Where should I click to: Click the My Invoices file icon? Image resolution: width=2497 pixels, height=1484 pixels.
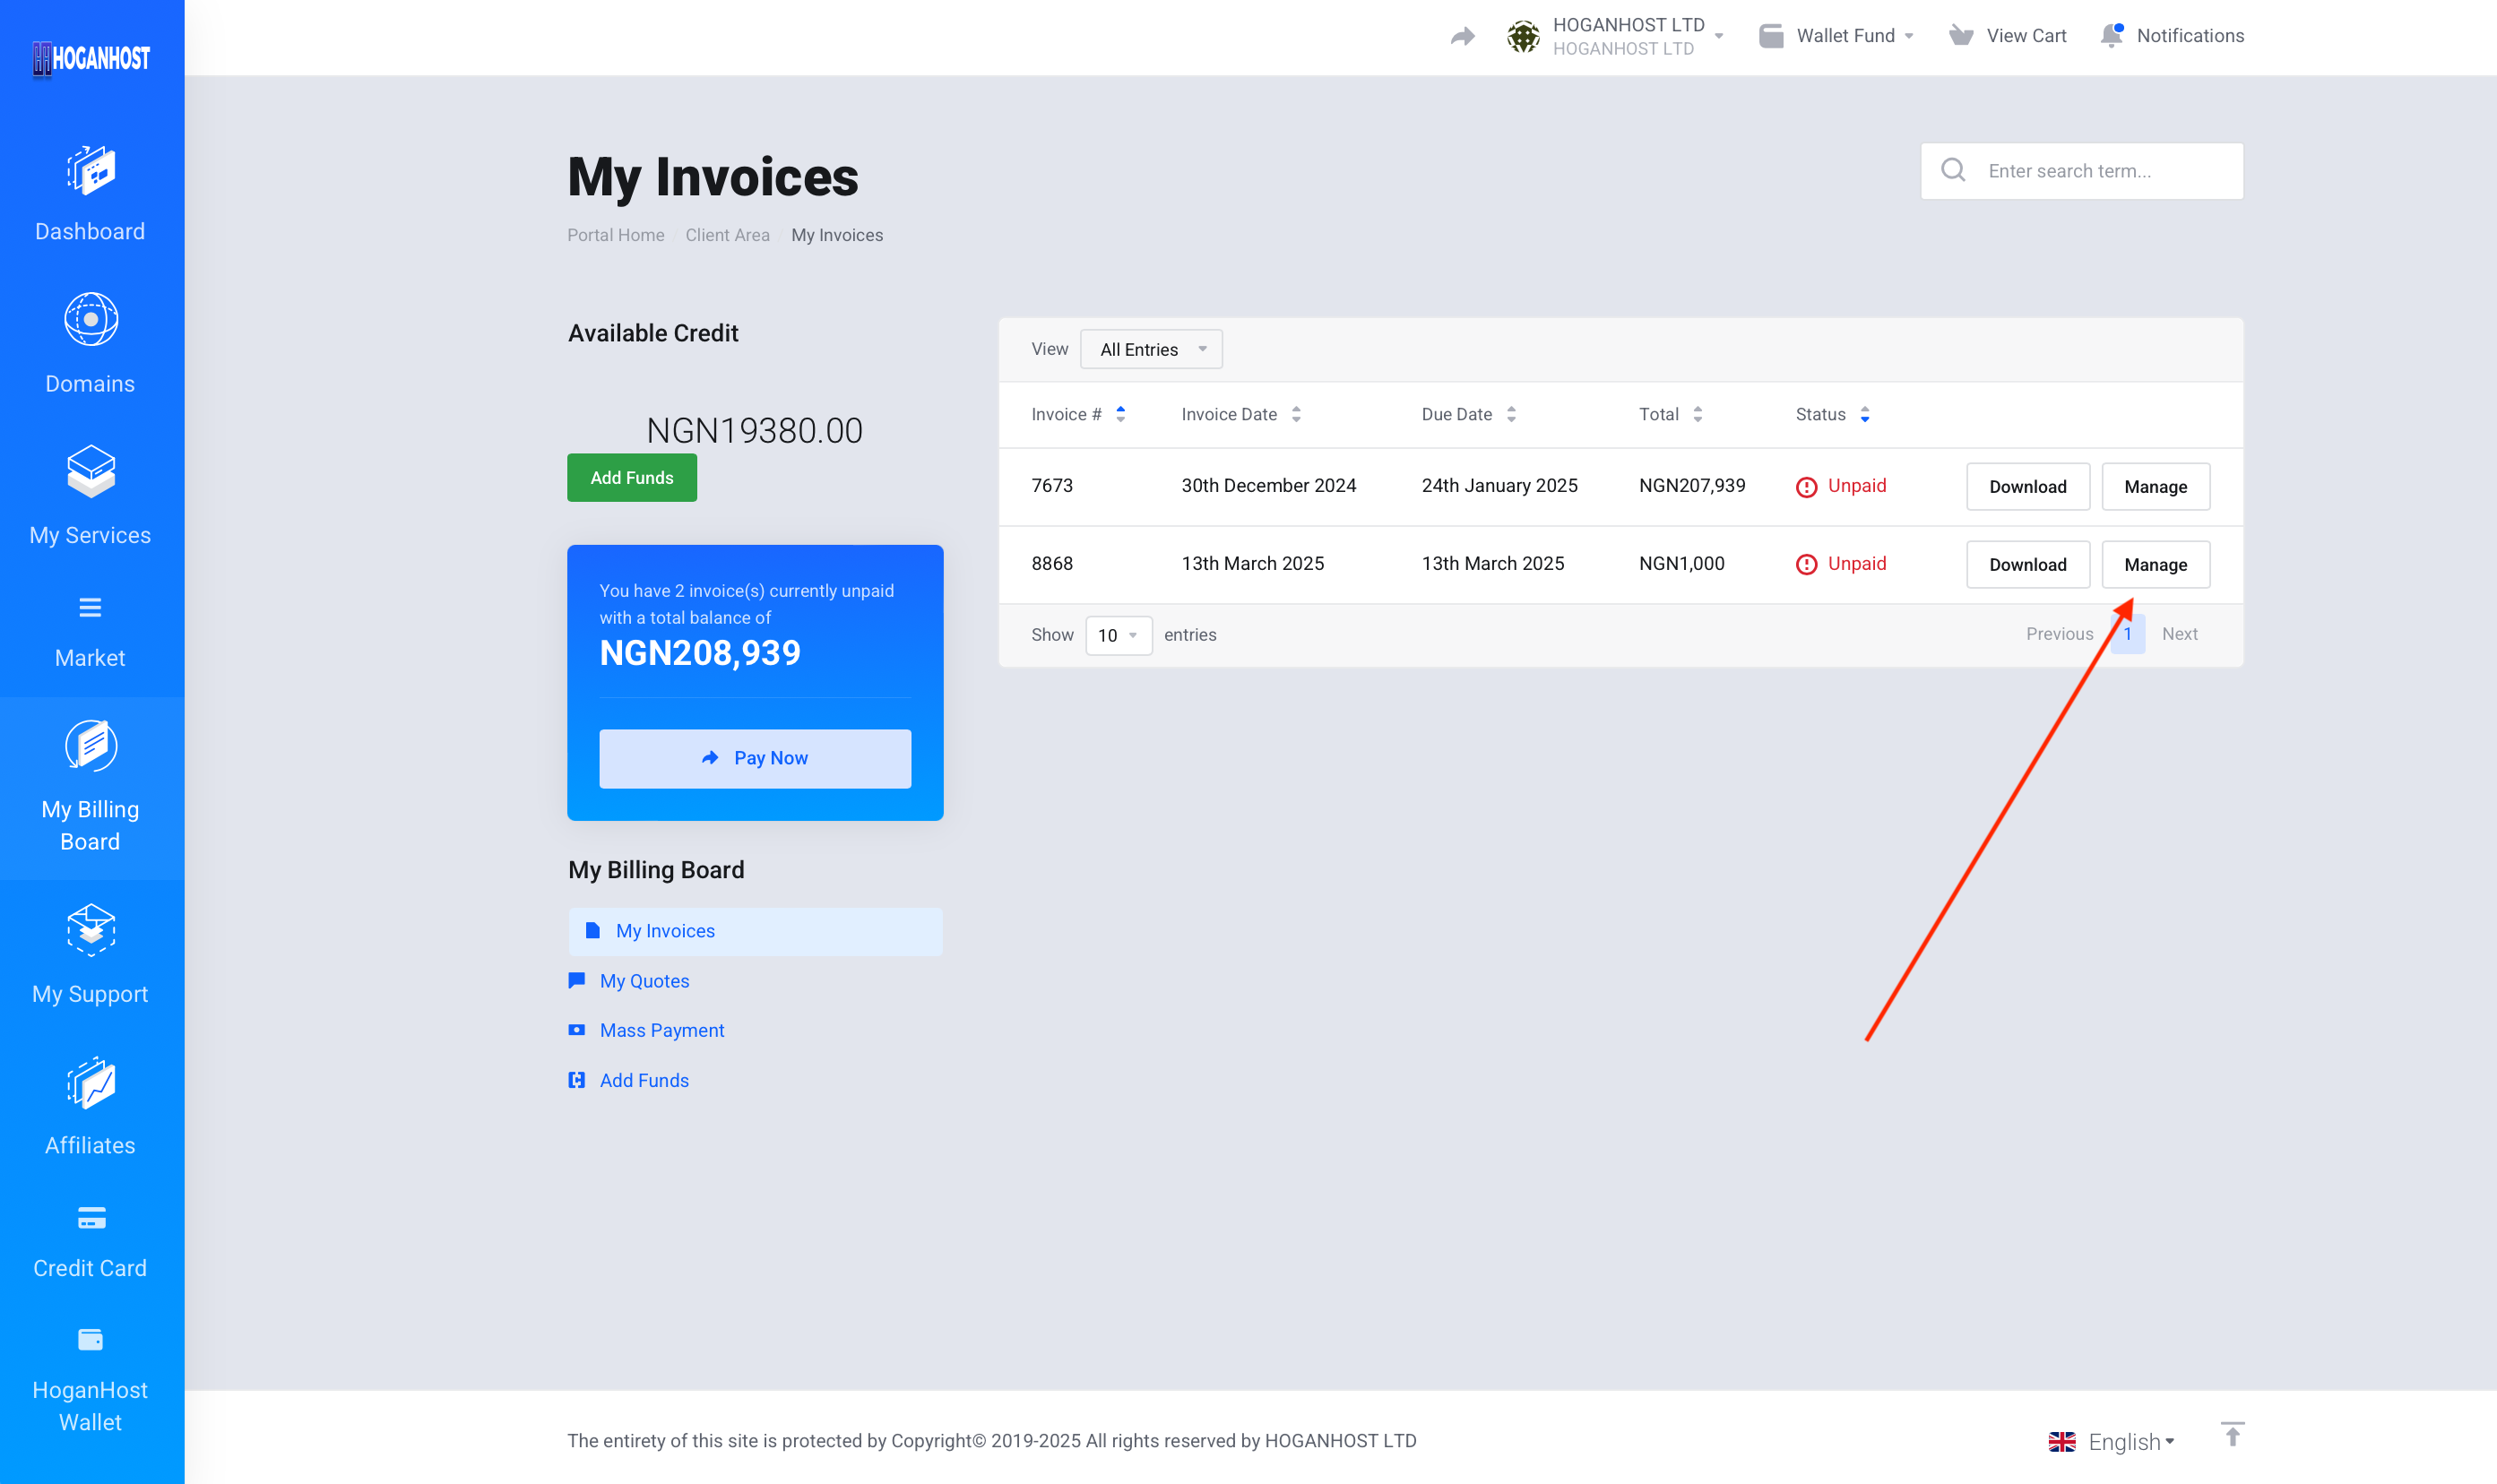(592, 931)
